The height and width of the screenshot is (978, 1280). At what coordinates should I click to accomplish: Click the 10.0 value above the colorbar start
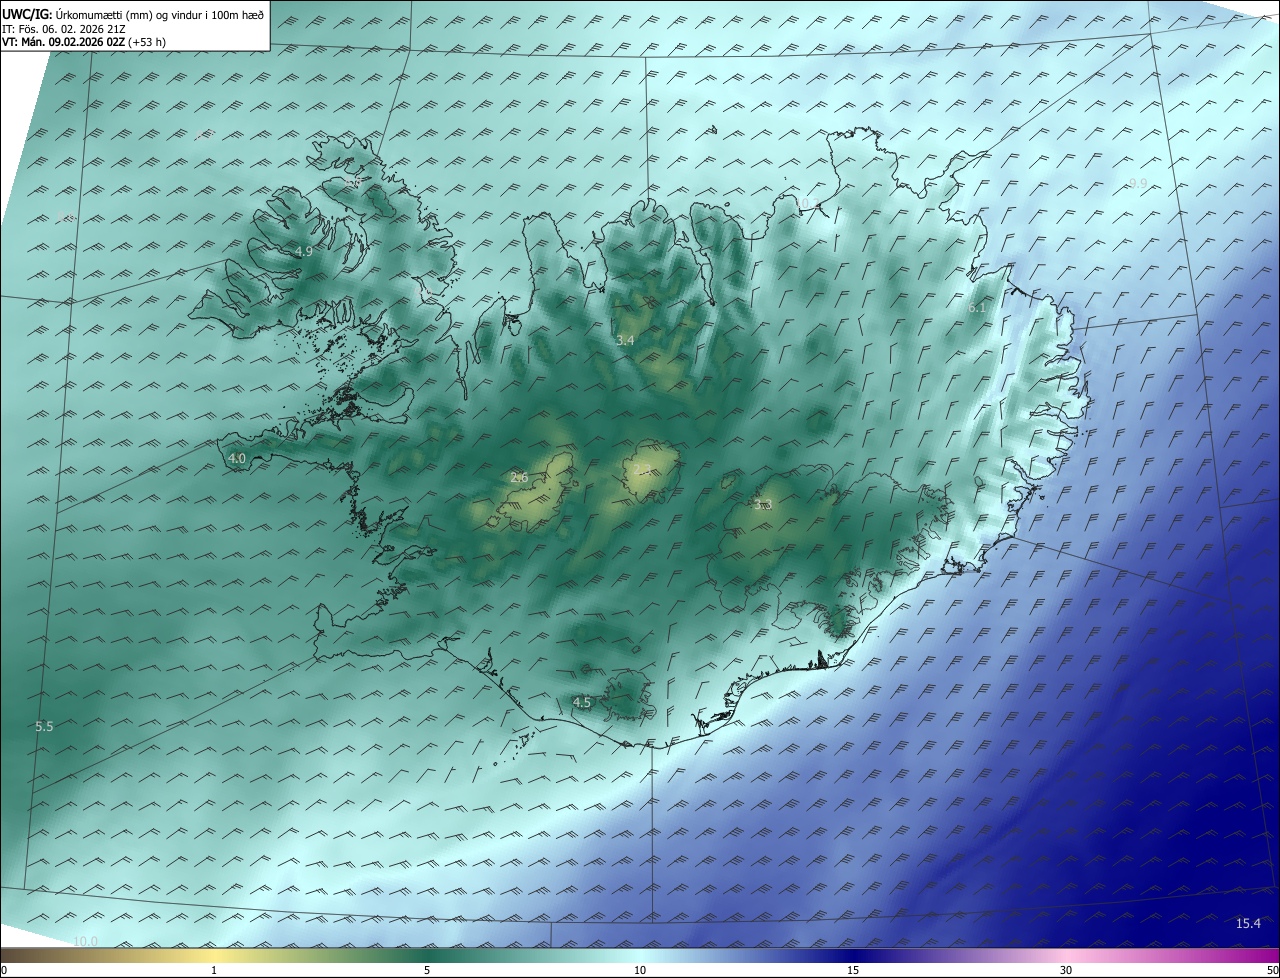click(x=86, y=942)
